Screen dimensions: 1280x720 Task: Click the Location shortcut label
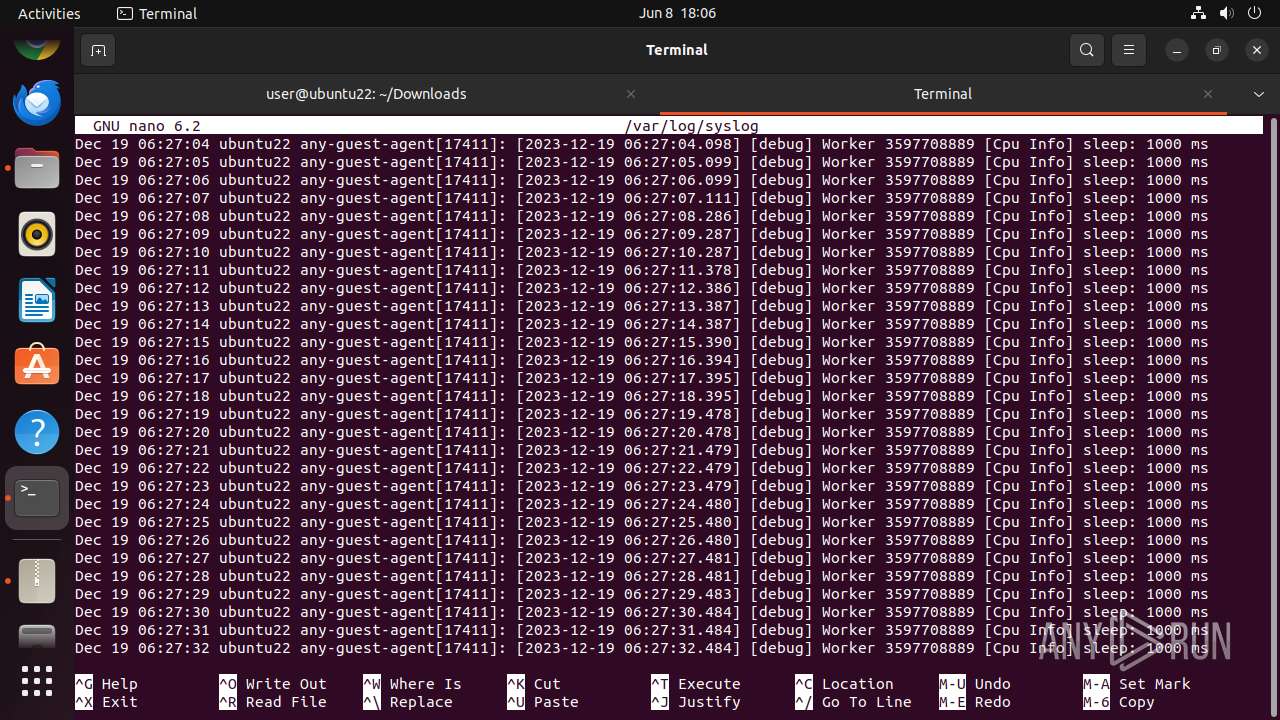(858, 684)
